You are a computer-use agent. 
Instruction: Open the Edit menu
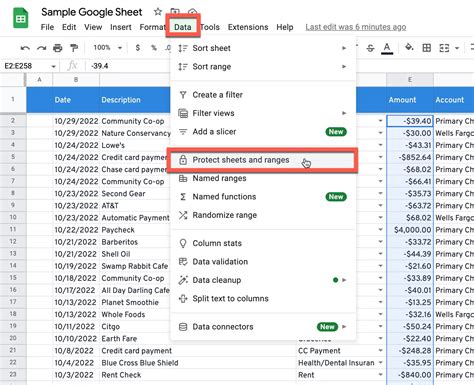pyautogui.click(x=69, y=27)
